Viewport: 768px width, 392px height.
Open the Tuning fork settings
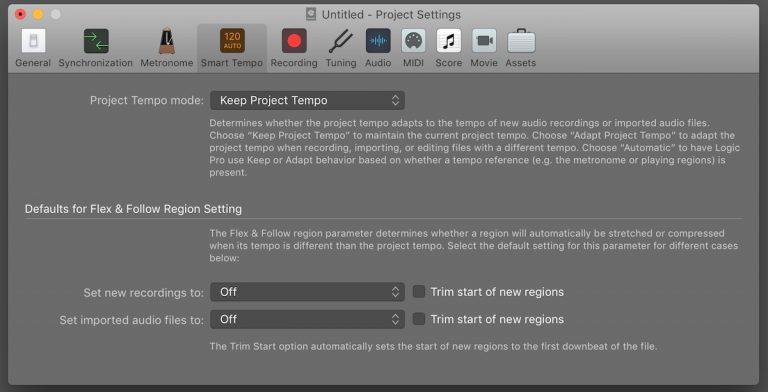point(340,41)
